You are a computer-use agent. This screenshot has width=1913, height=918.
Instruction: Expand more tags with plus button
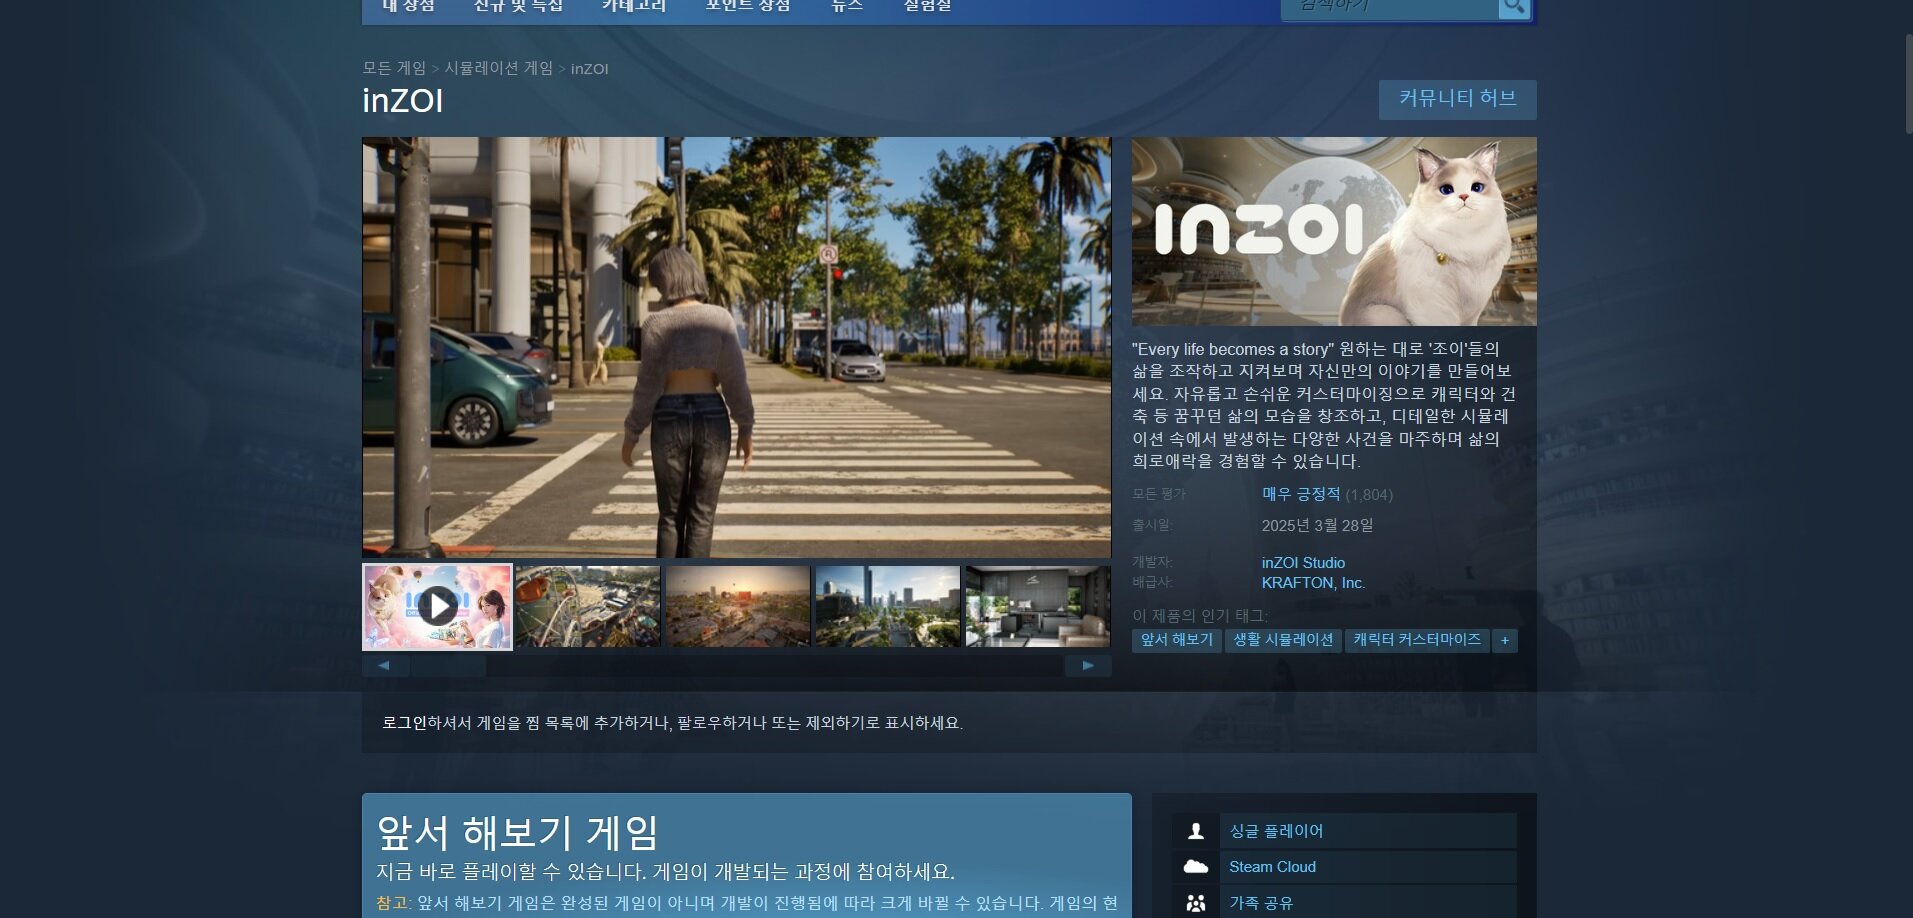pyautogui.click(x=1505, y=640)
